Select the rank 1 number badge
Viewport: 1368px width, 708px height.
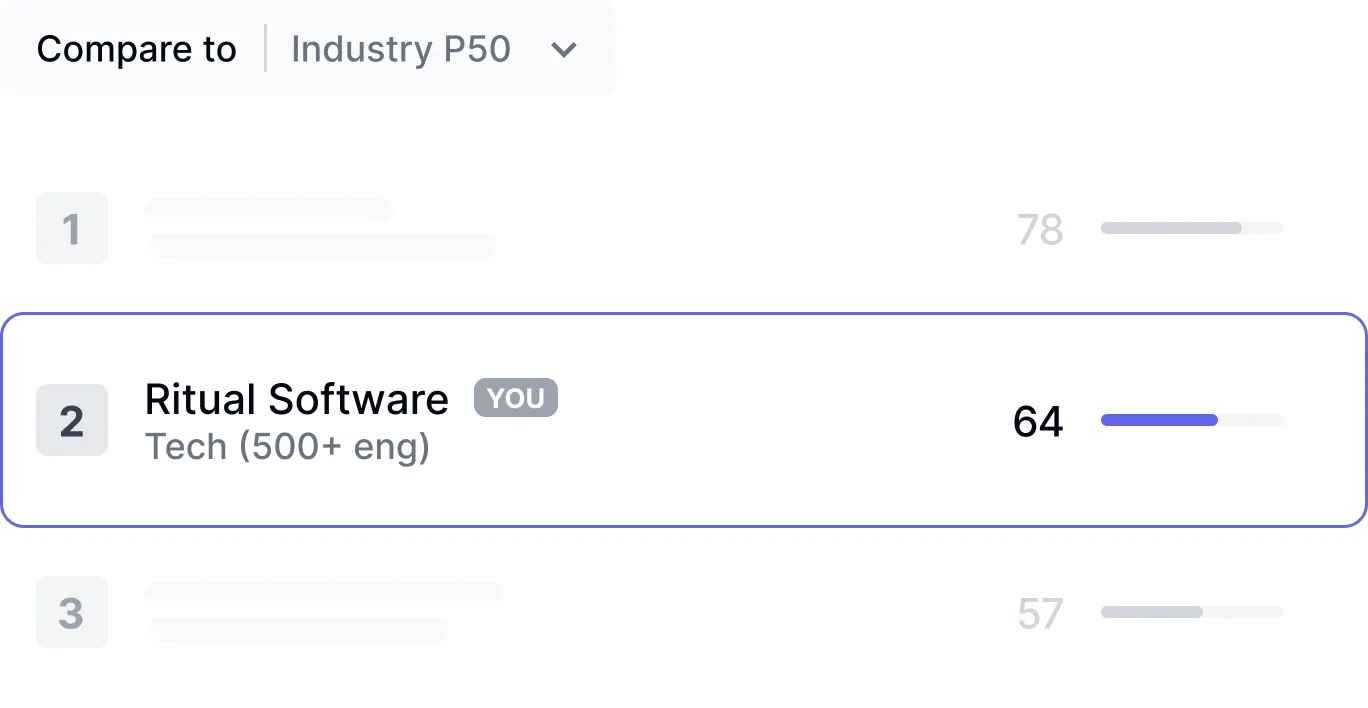point(72,229)
